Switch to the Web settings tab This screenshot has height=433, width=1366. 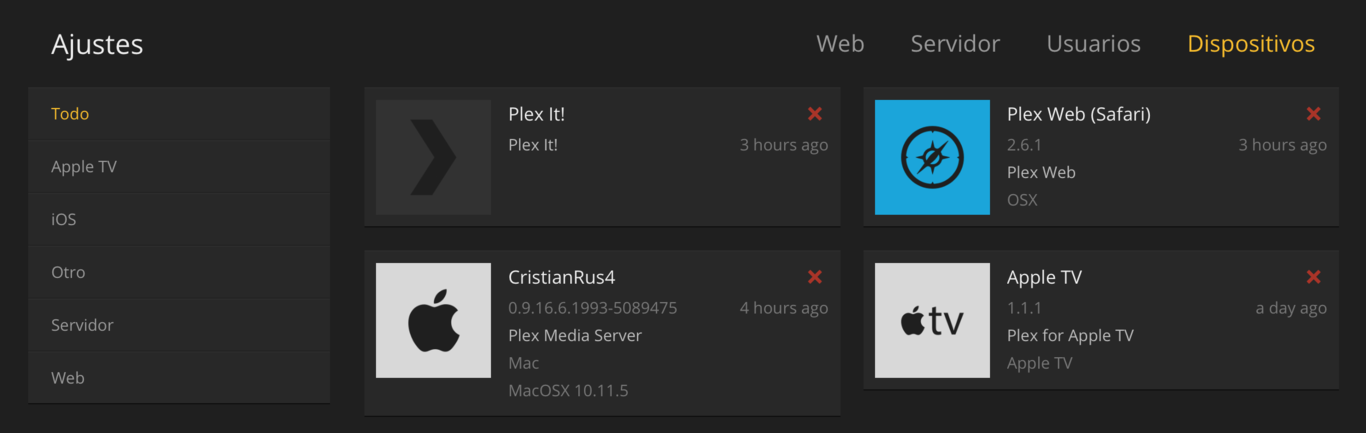click(x=840, y=44)
